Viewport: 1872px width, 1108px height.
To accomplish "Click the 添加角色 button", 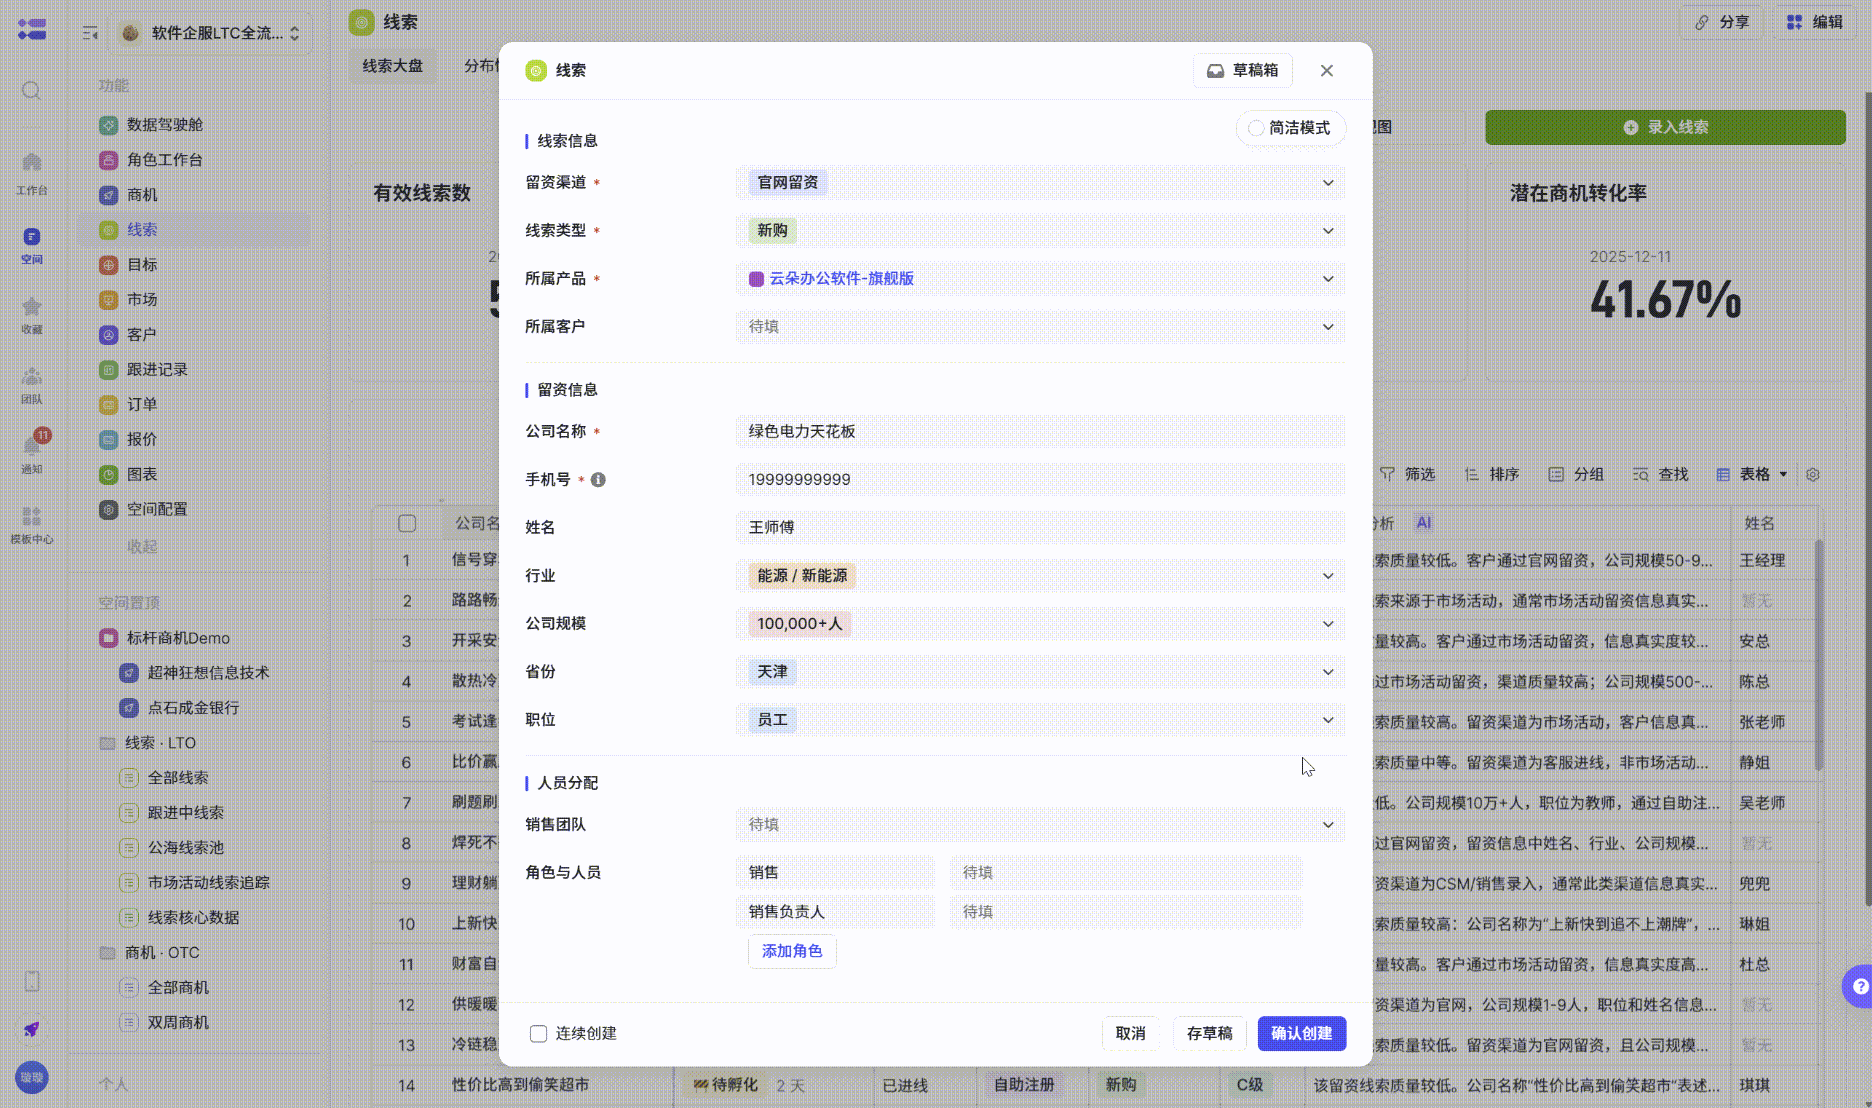I will 792,952.
